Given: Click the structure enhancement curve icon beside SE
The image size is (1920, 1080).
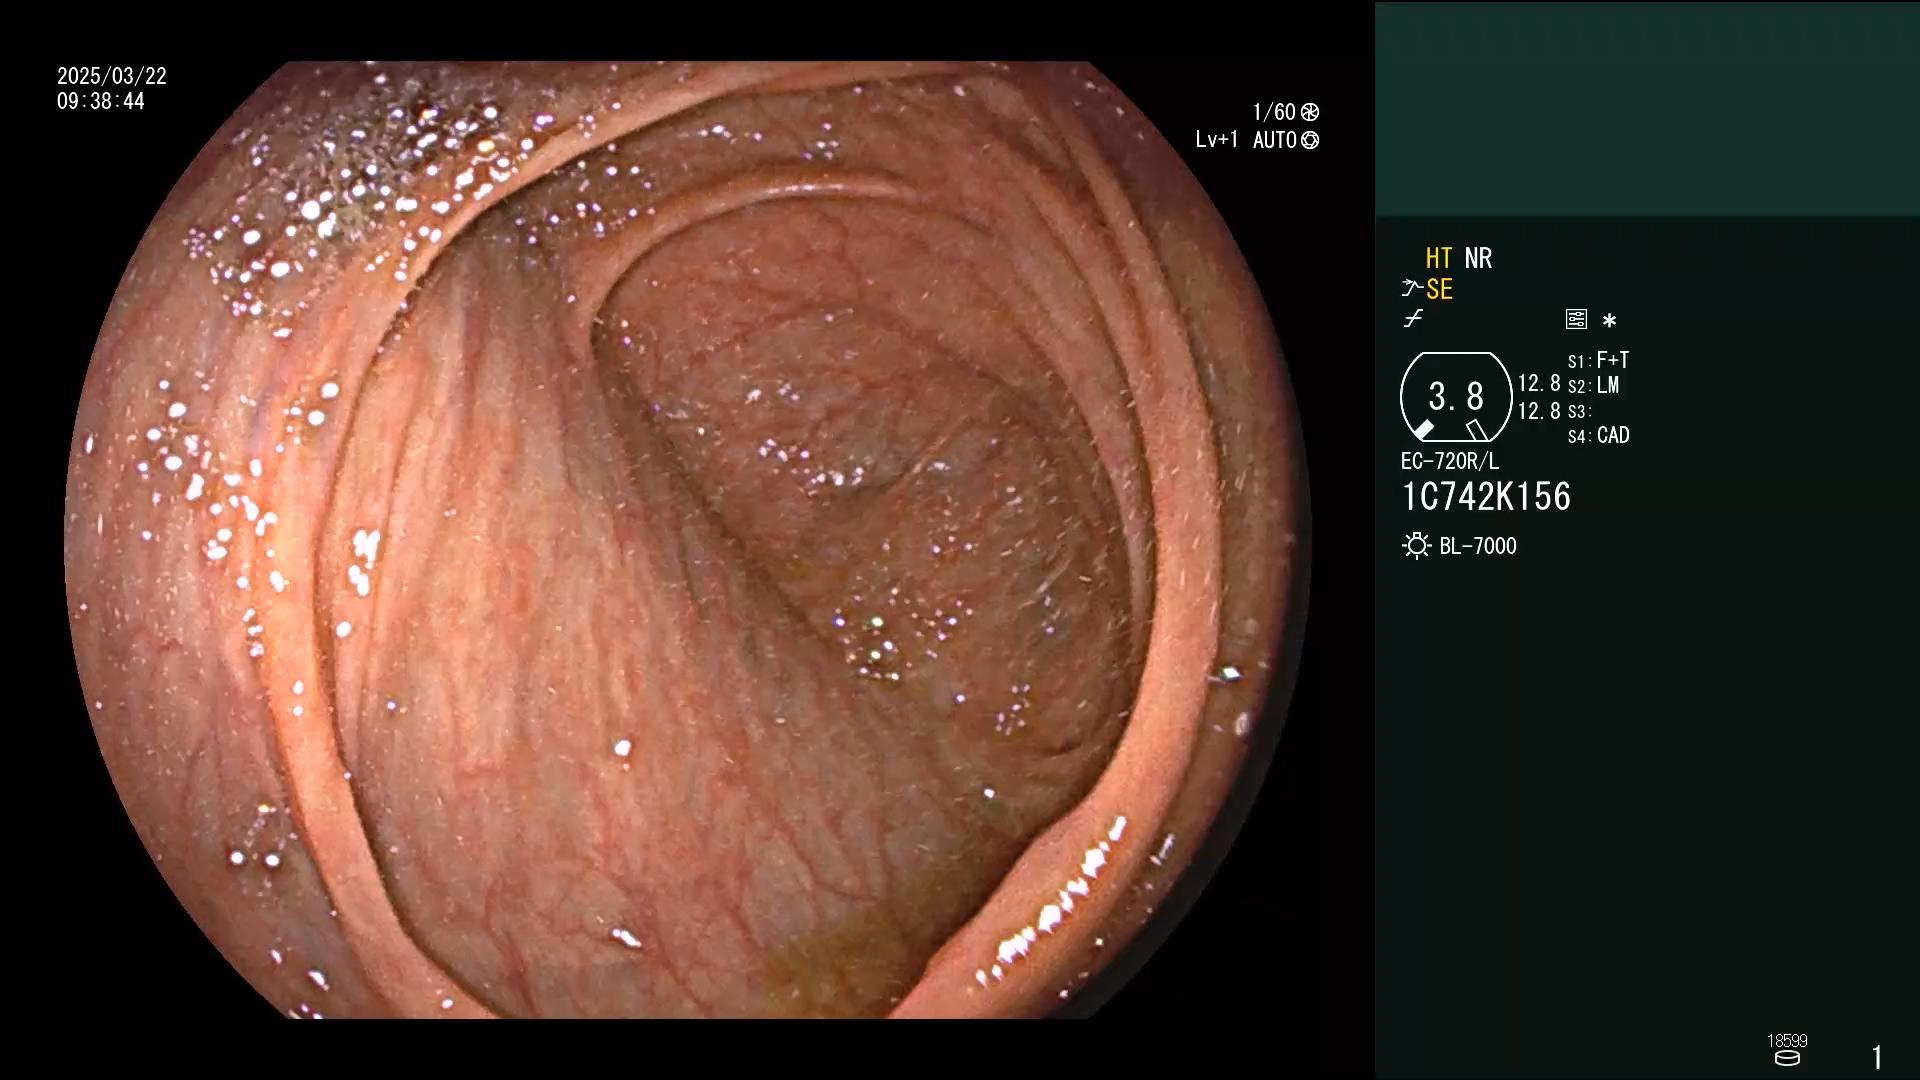Looking at the screenshot, I should pyautogui.click(x=1411, y=289).
